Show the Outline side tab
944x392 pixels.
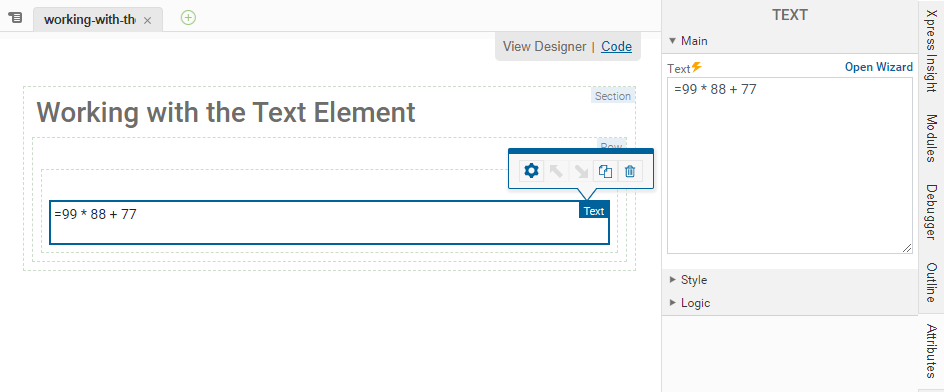pos(931,283)
